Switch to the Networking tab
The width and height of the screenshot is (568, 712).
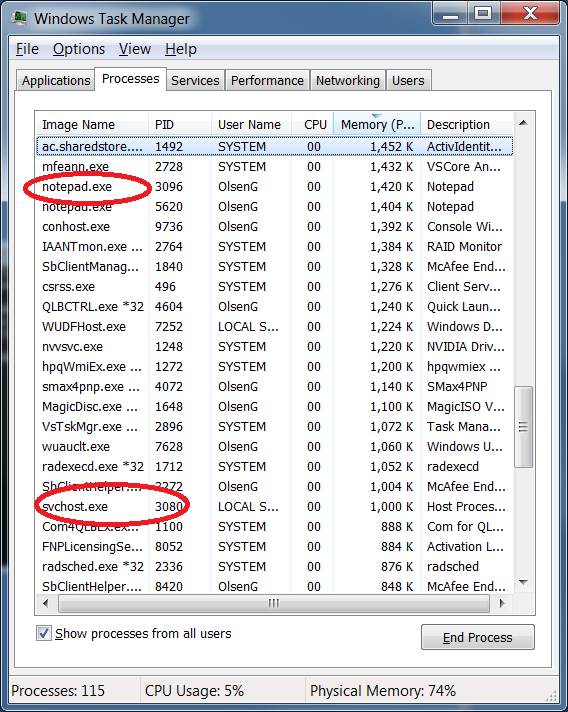click(348, 80)
